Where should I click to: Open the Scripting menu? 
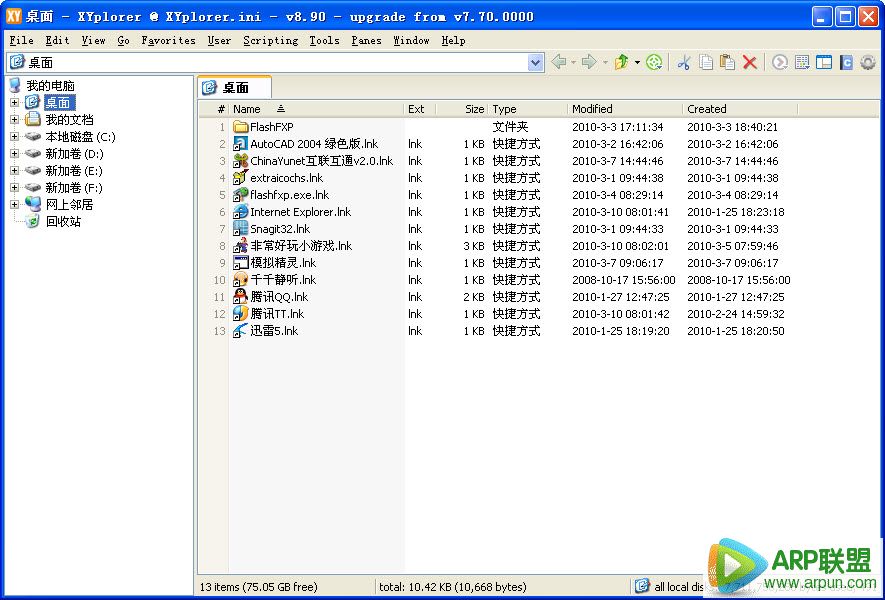pyautogui.click(x=270, y=40)
